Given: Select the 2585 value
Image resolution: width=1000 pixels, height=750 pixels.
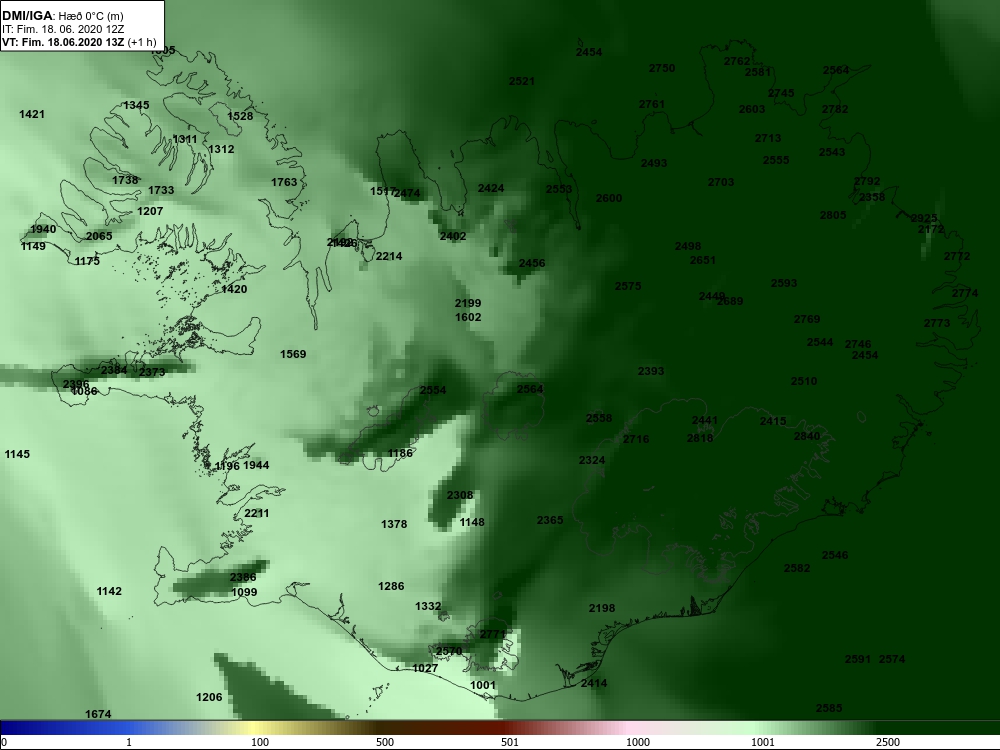Looking at the screenshot, I should (x=829, y=709).
